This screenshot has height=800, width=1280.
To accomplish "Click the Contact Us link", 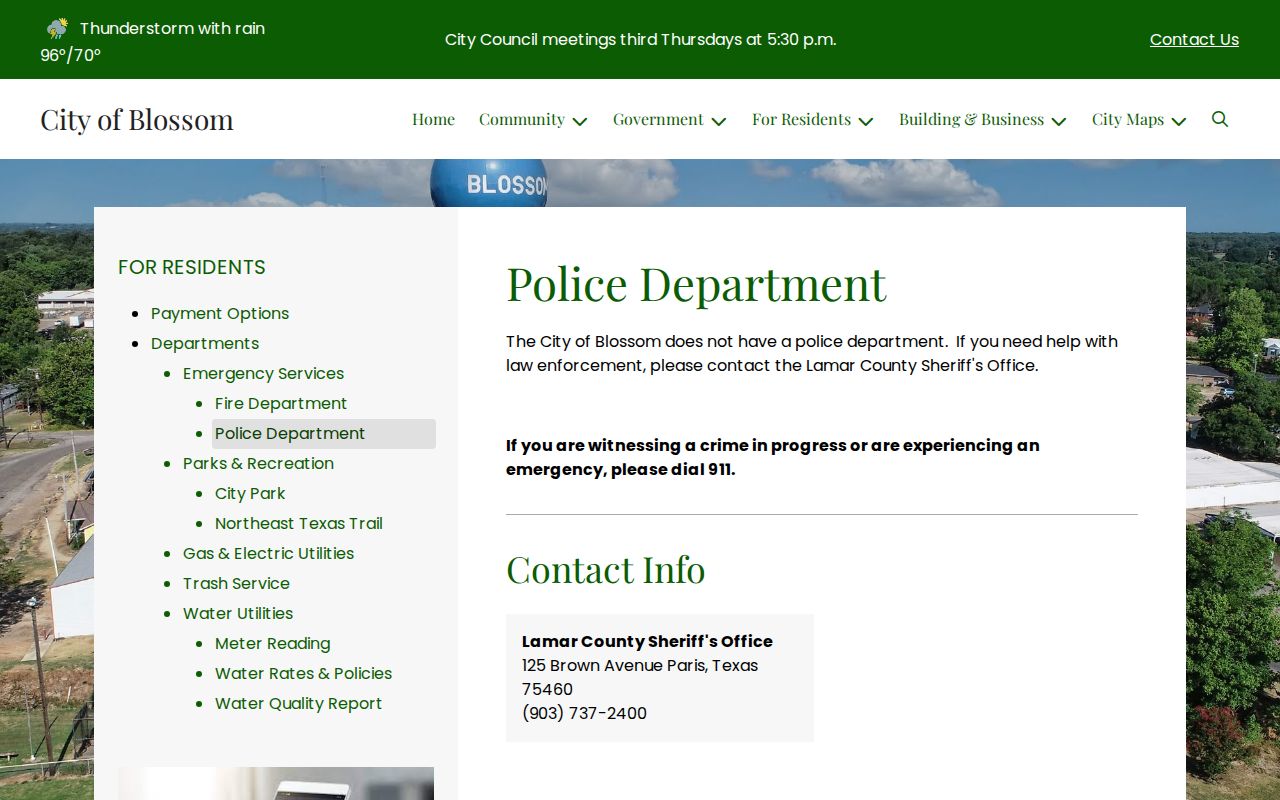I will [x=1194, y=39].
